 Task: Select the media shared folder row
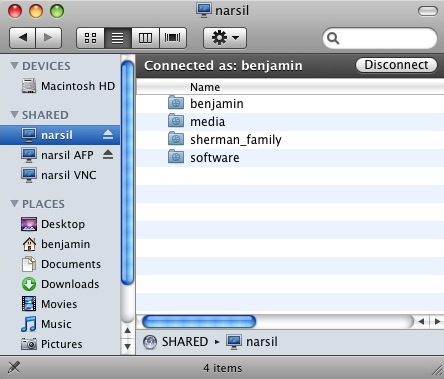[x=290, y=122]
